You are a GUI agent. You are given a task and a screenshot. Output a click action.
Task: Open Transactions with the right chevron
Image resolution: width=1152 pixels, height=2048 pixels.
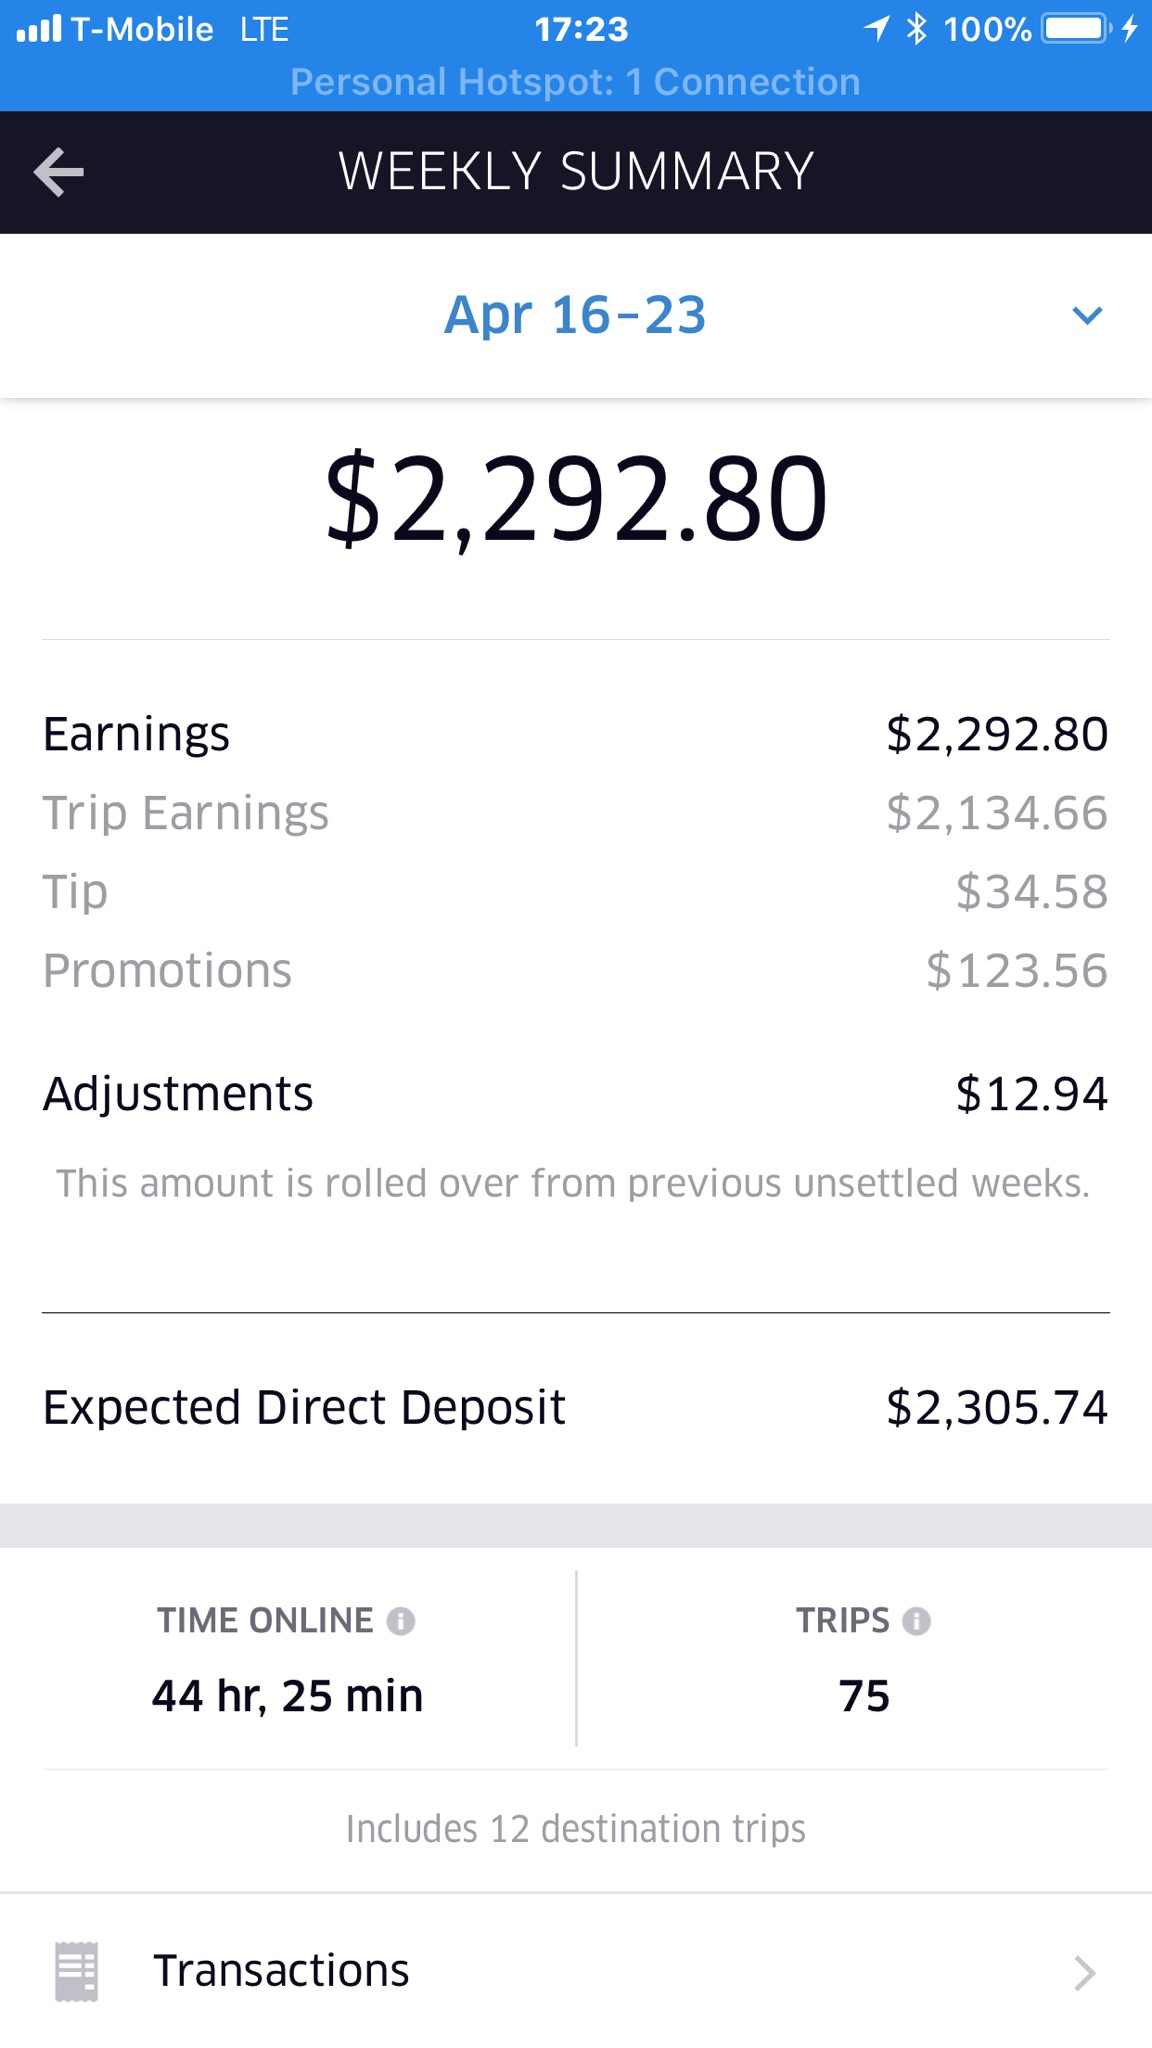point(1084,1973)
